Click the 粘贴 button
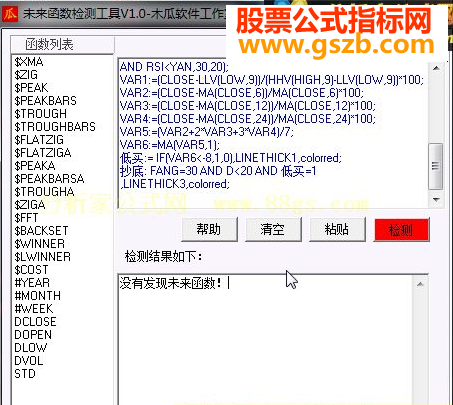Screen dimensions: 453x405 337,229
